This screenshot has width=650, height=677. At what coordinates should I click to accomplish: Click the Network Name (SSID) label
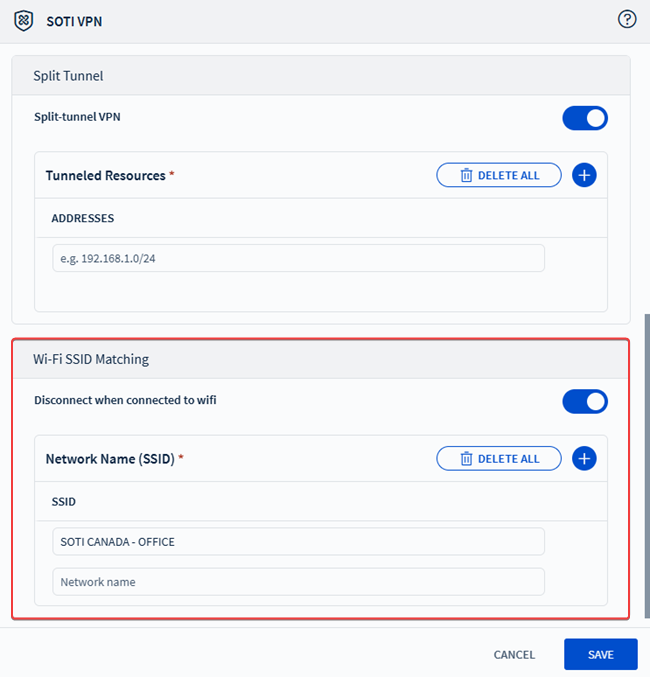[110, 459]
